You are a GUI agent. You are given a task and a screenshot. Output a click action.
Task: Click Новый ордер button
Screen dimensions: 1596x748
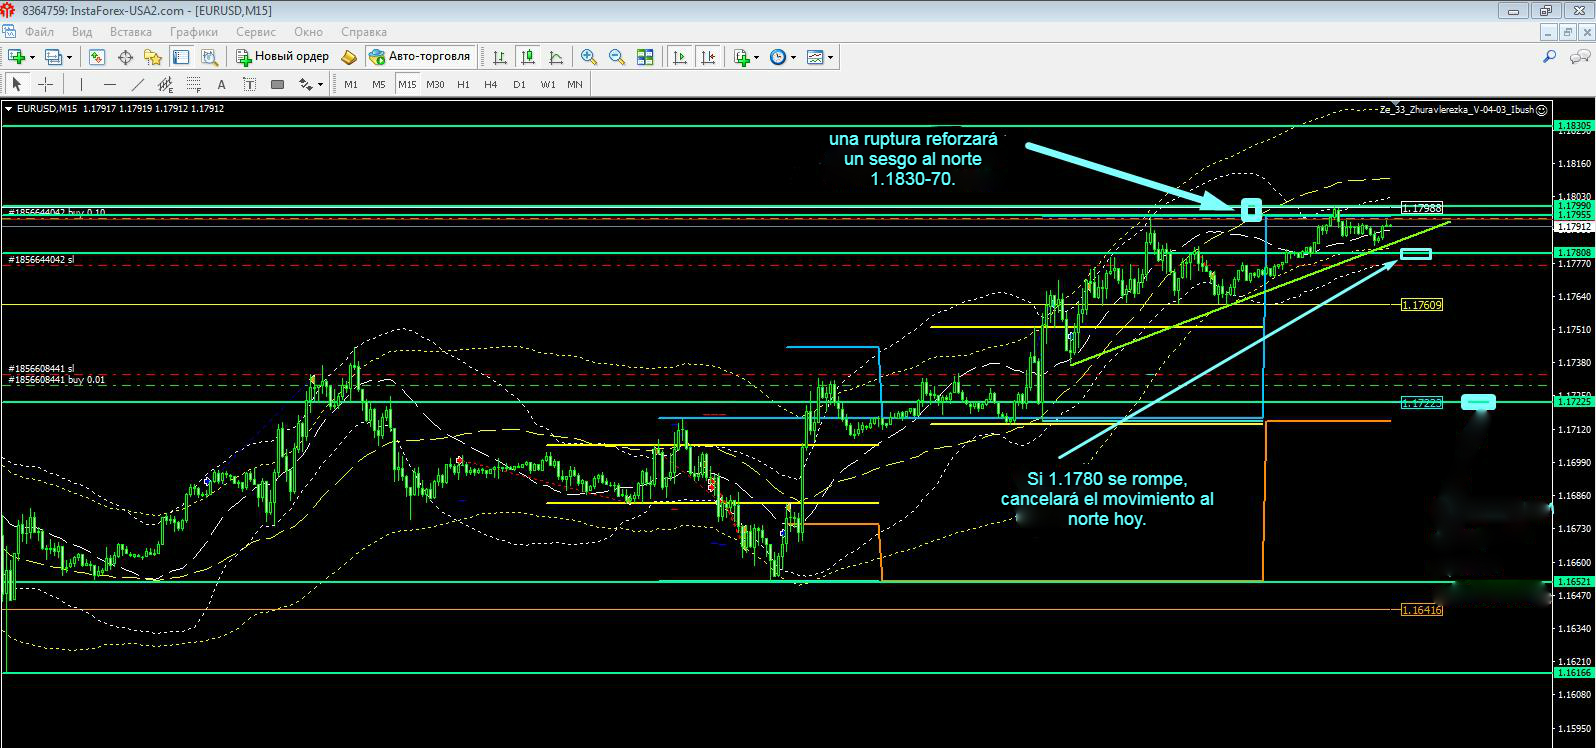tap(282, 57)
